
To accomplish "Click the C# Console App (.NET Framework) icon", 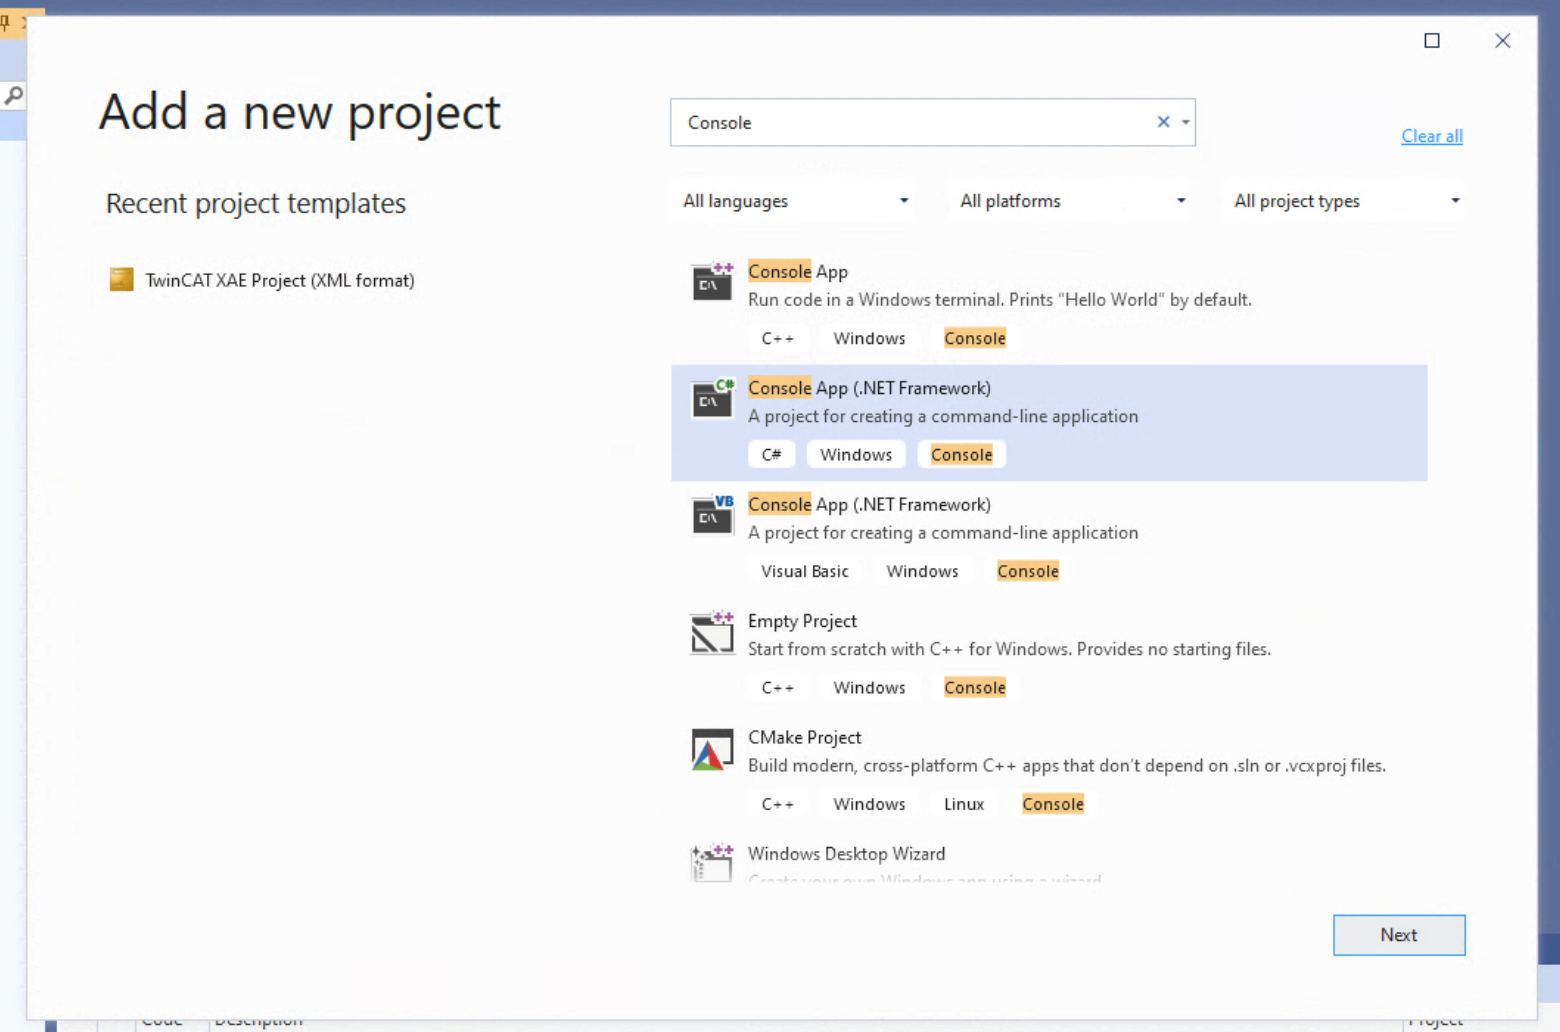I will click(x=712, y=398).
